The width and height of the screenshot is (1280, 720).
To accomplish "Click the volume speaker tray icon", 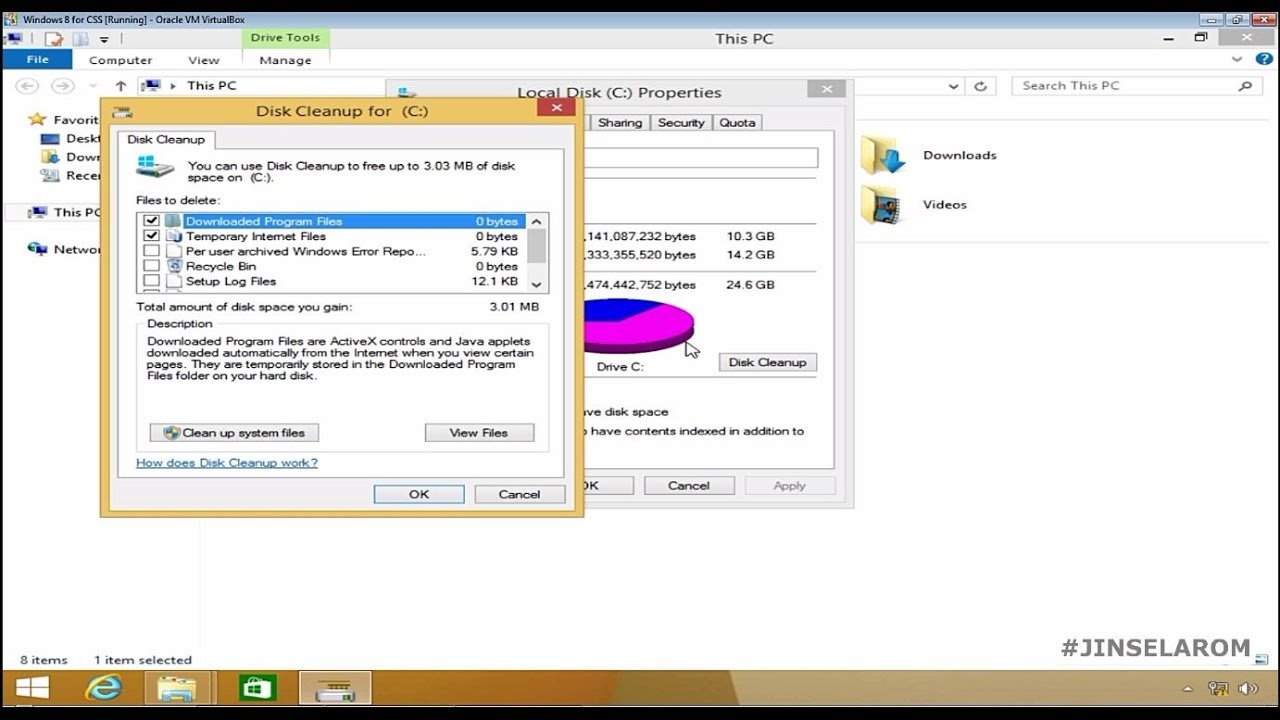I will [x=1247, y=688].
